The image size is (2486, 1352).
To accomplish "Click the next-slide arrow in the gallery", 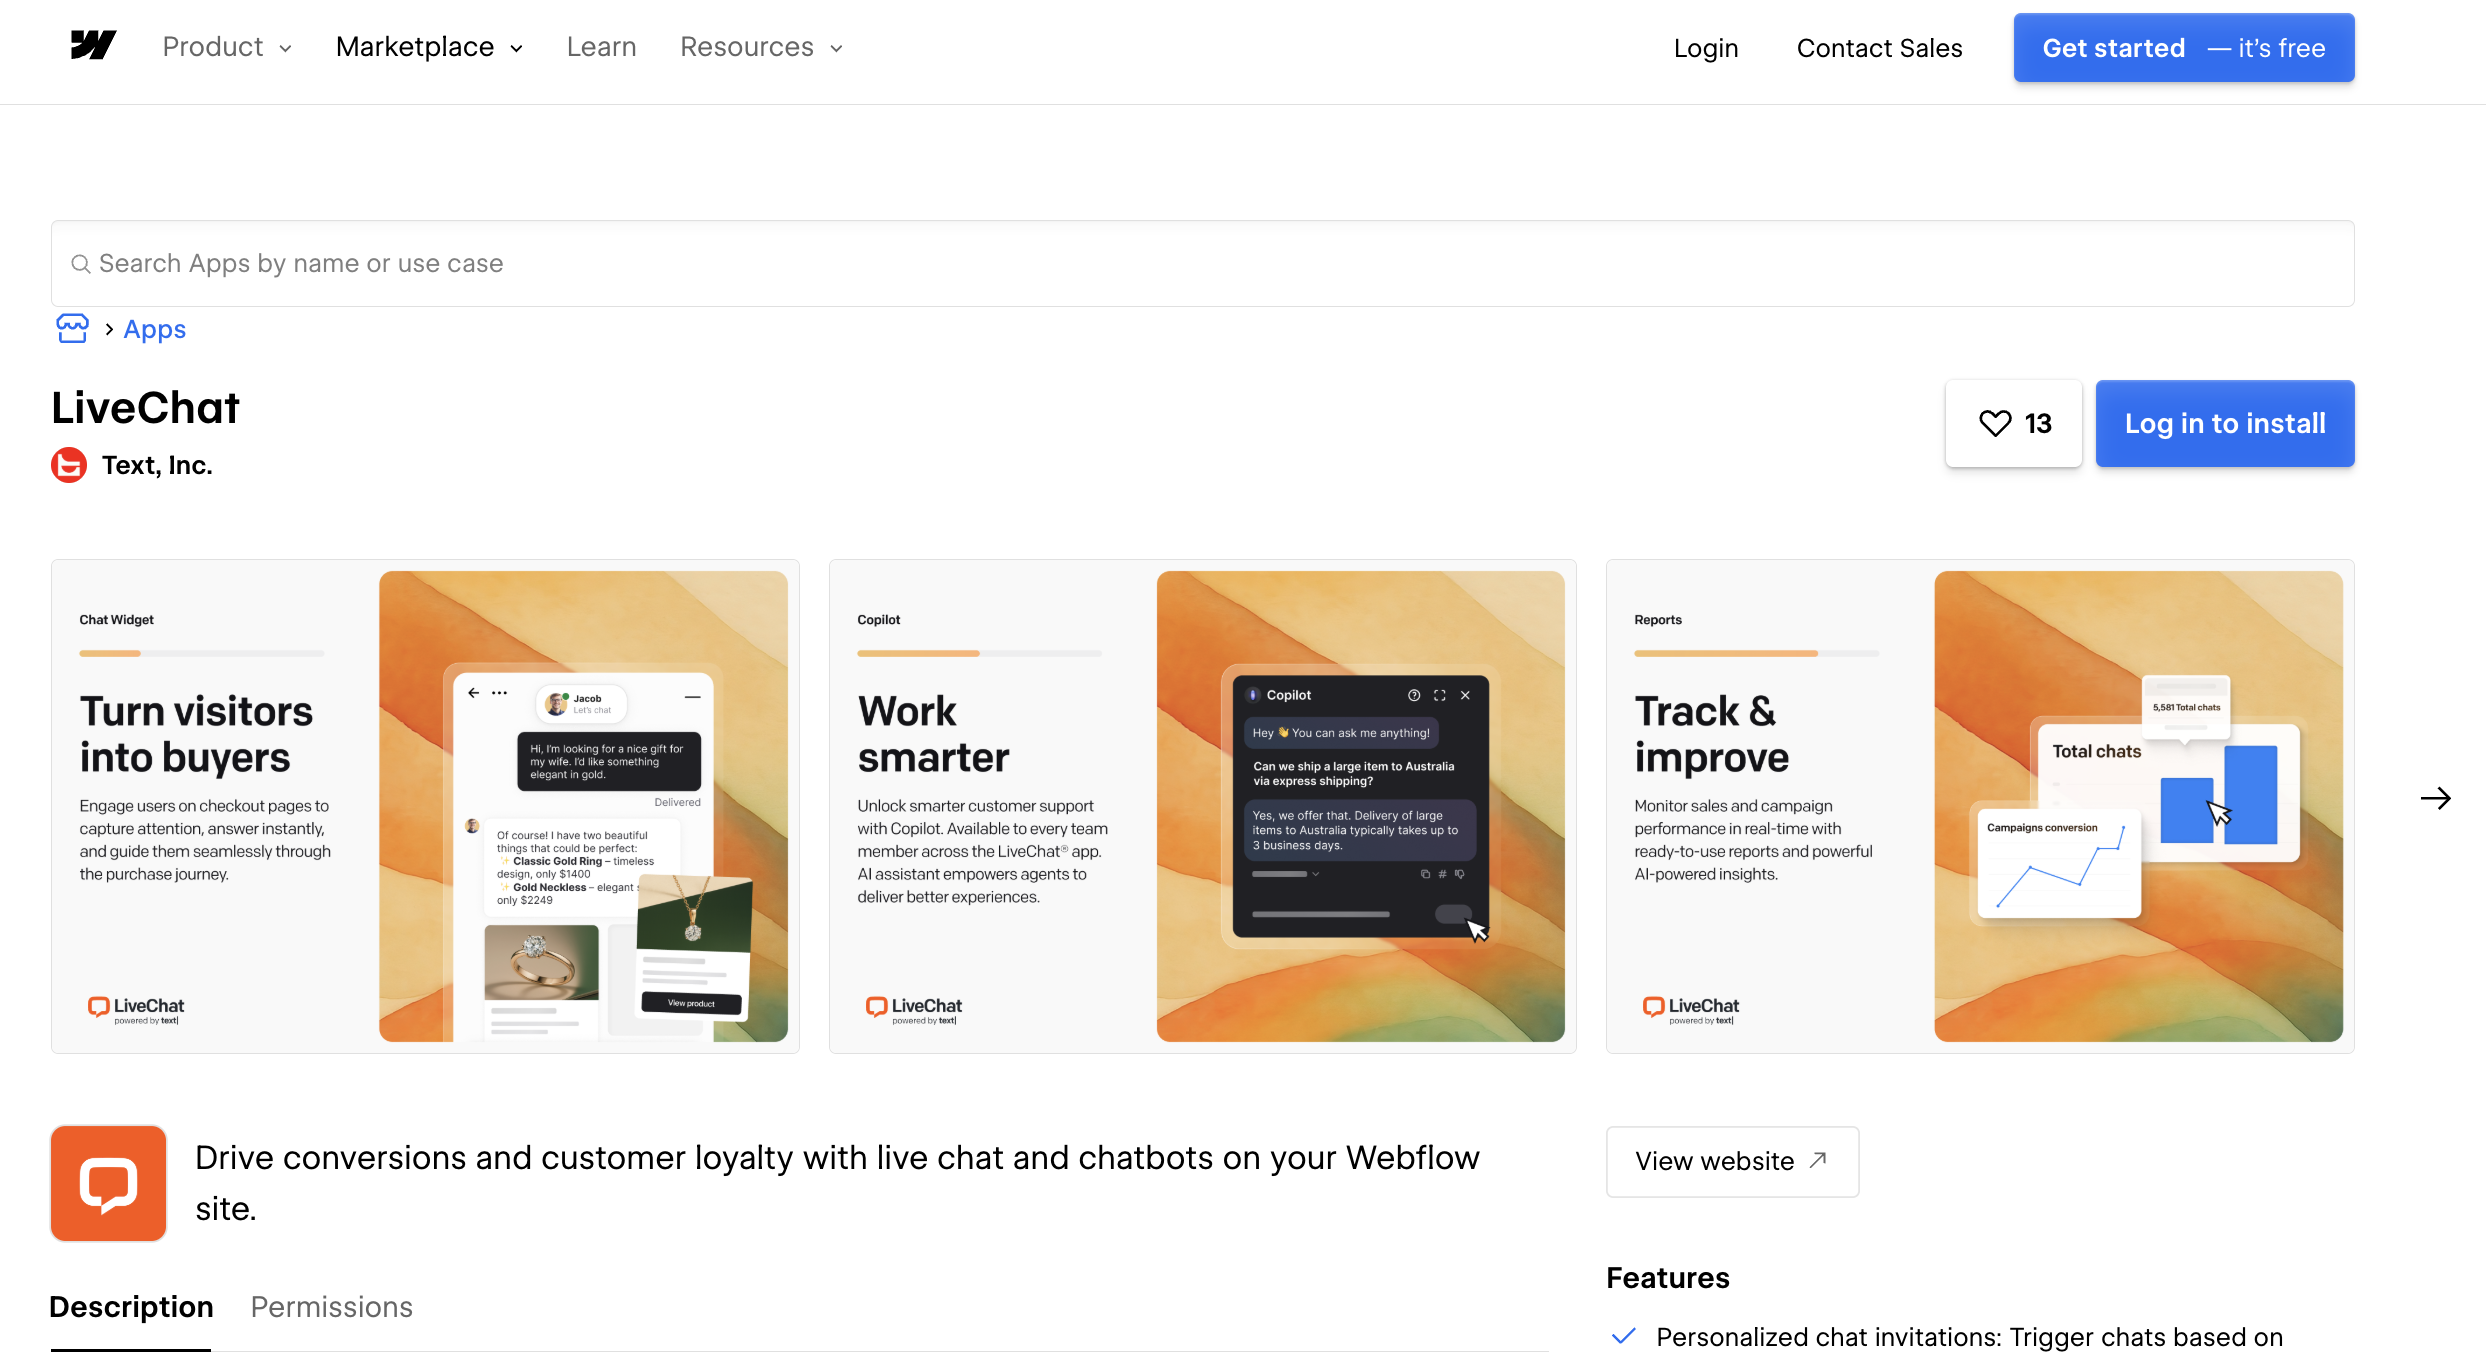I will pos(2435,798).
